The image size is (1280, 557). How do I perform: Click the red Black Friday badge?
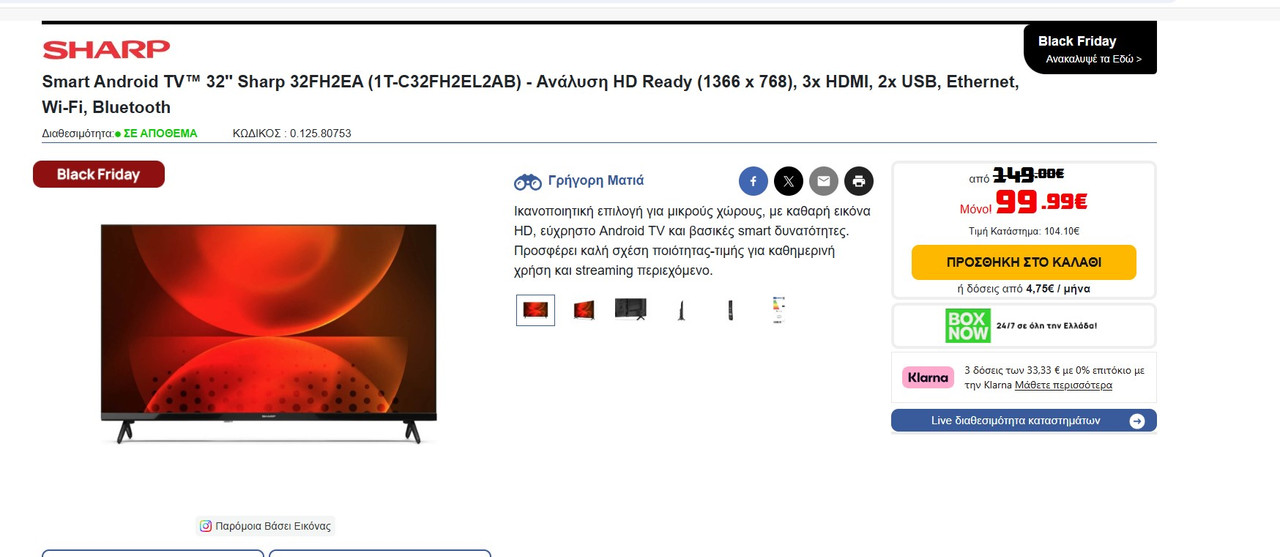pos(98,174)
